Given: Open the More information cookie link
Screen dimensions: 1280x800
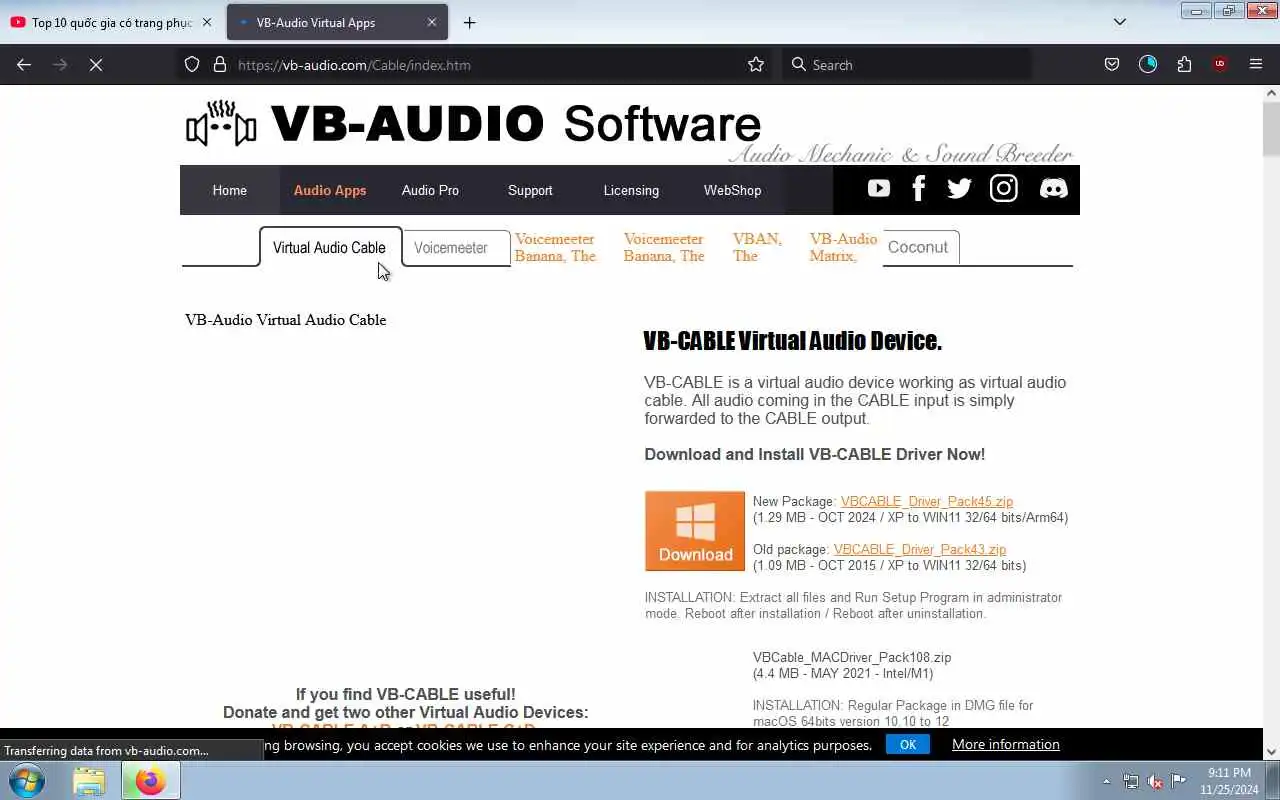Looking at the screenshot, I should coord(1006,744).
